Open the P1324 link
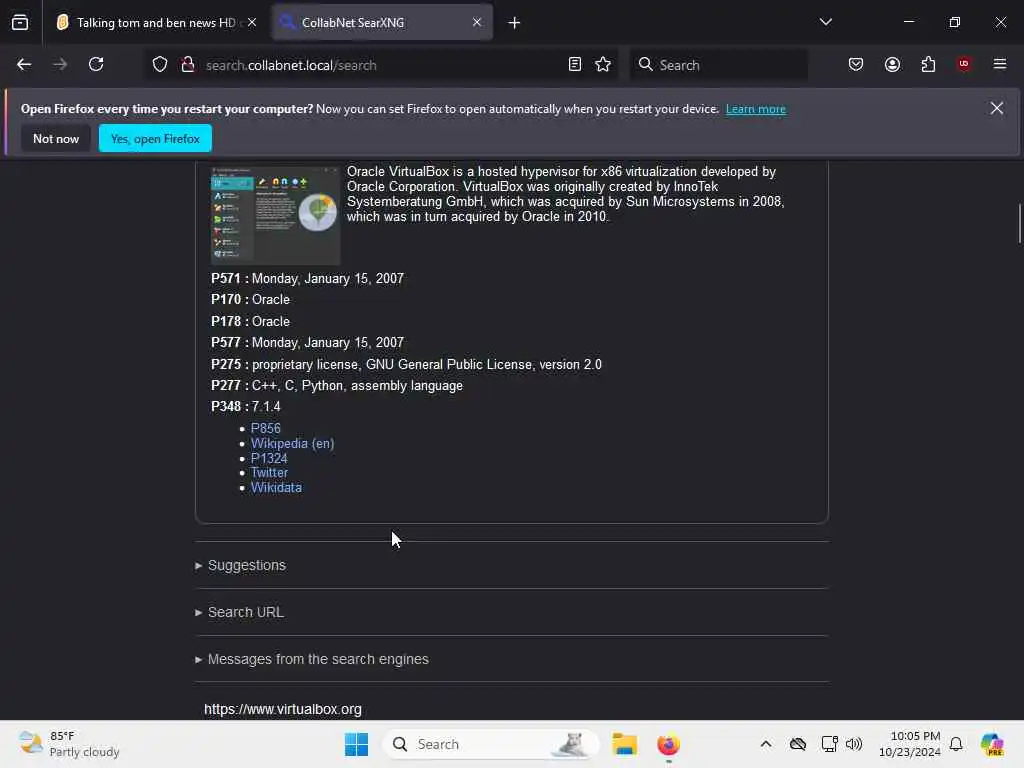 click(x=269, y=458)
